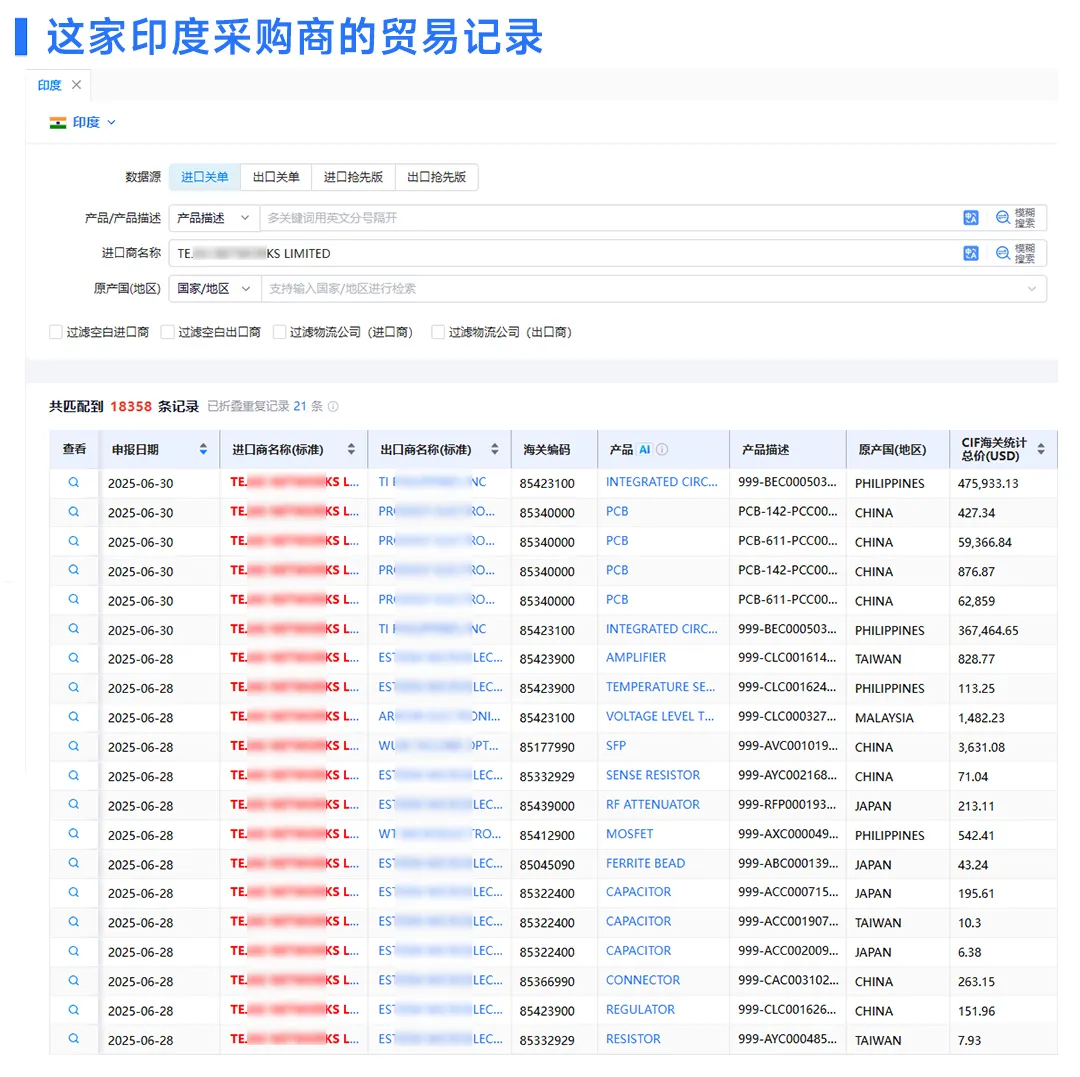This screenshot has height=1077, width=1080.
Task: Click the 18358 matched records count
Action: (x=131, y=406)
